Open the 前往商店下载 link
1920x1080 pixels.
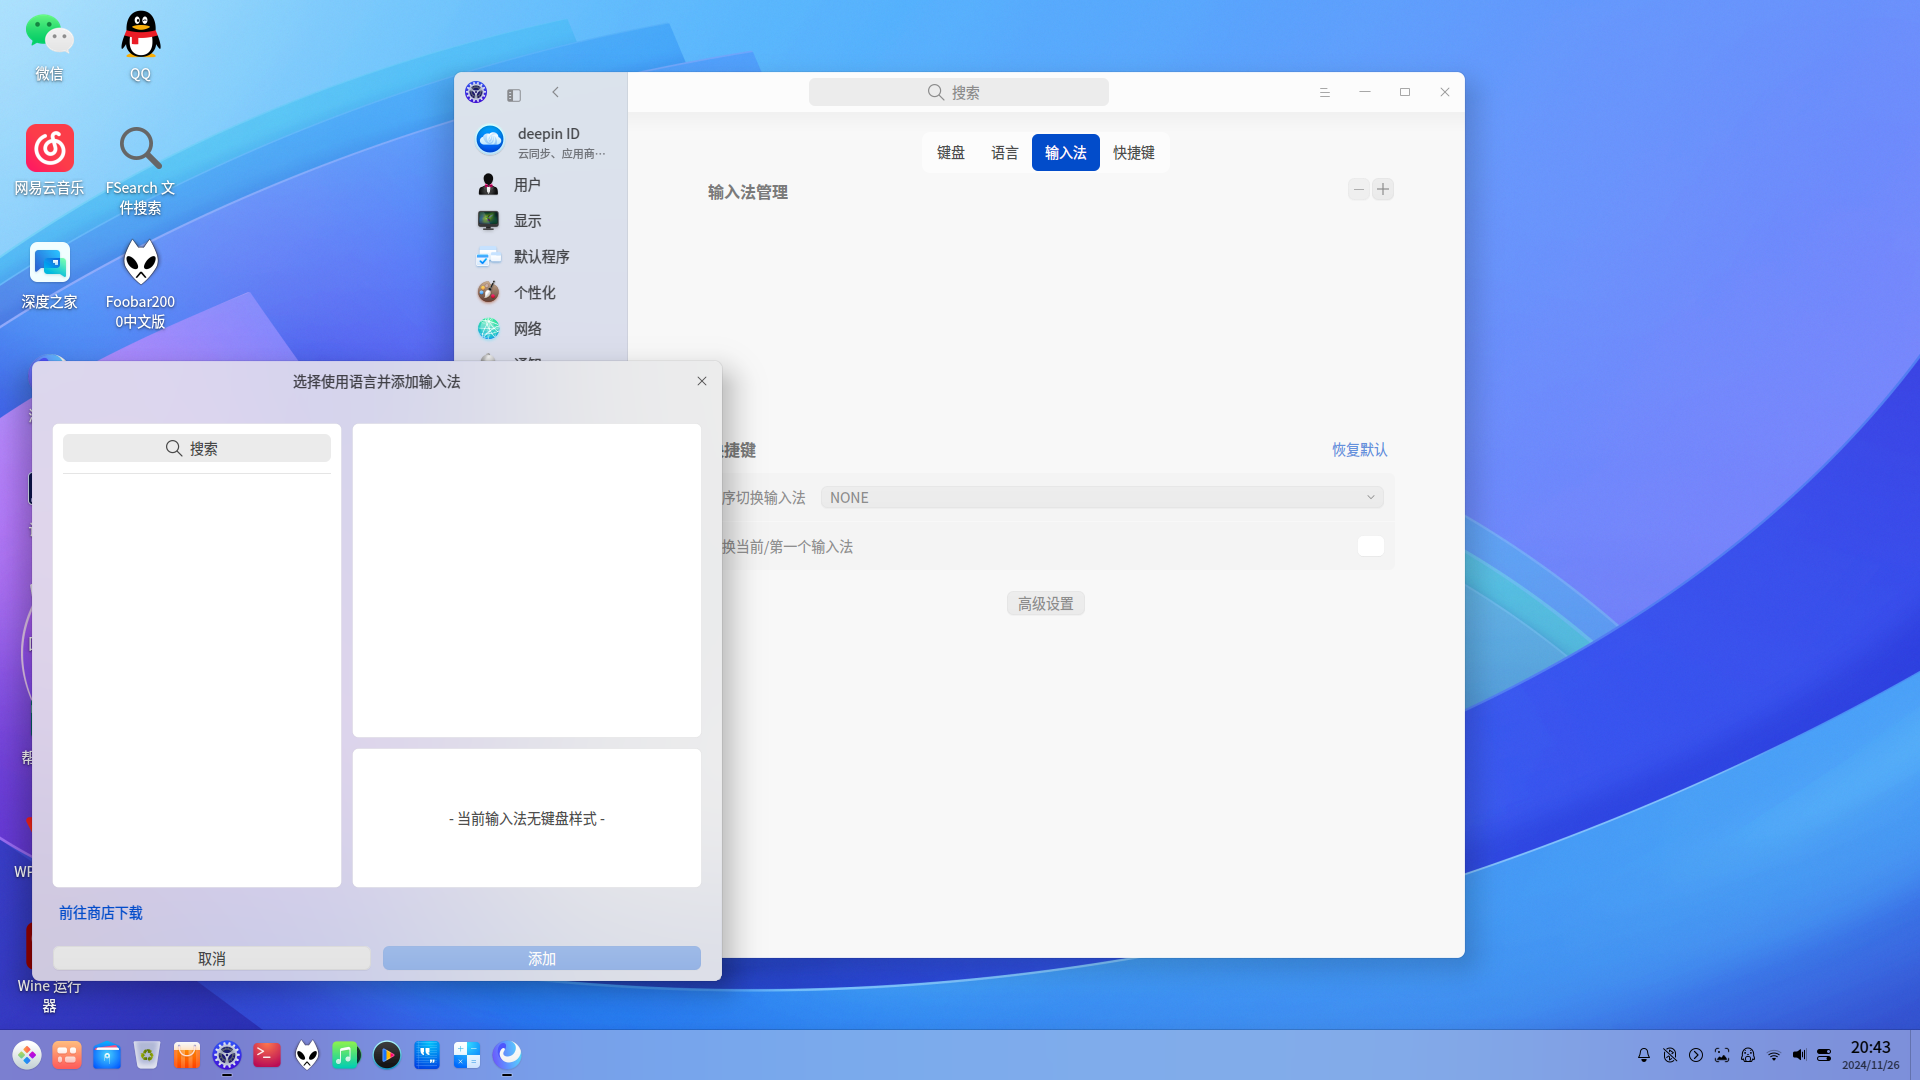coord(100,912)
